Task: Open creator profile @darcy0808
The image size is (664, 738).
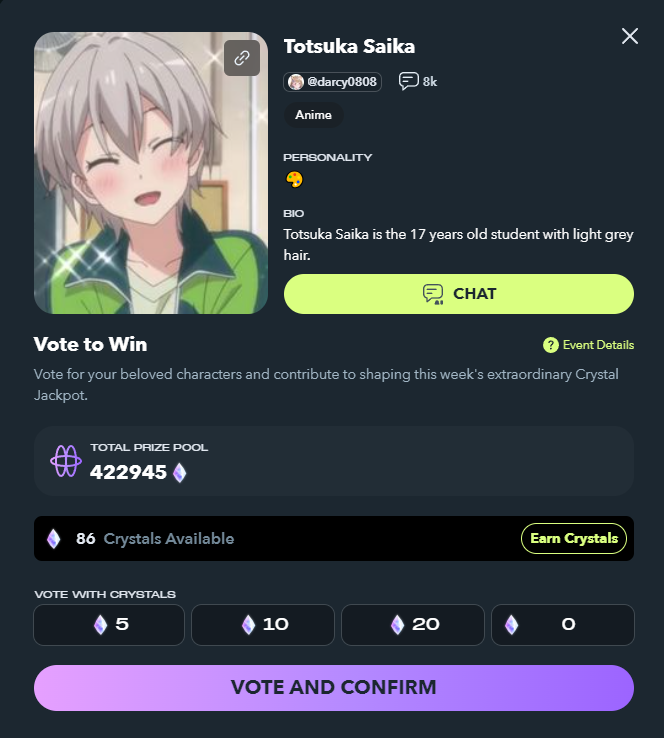Action: point(332,82)
